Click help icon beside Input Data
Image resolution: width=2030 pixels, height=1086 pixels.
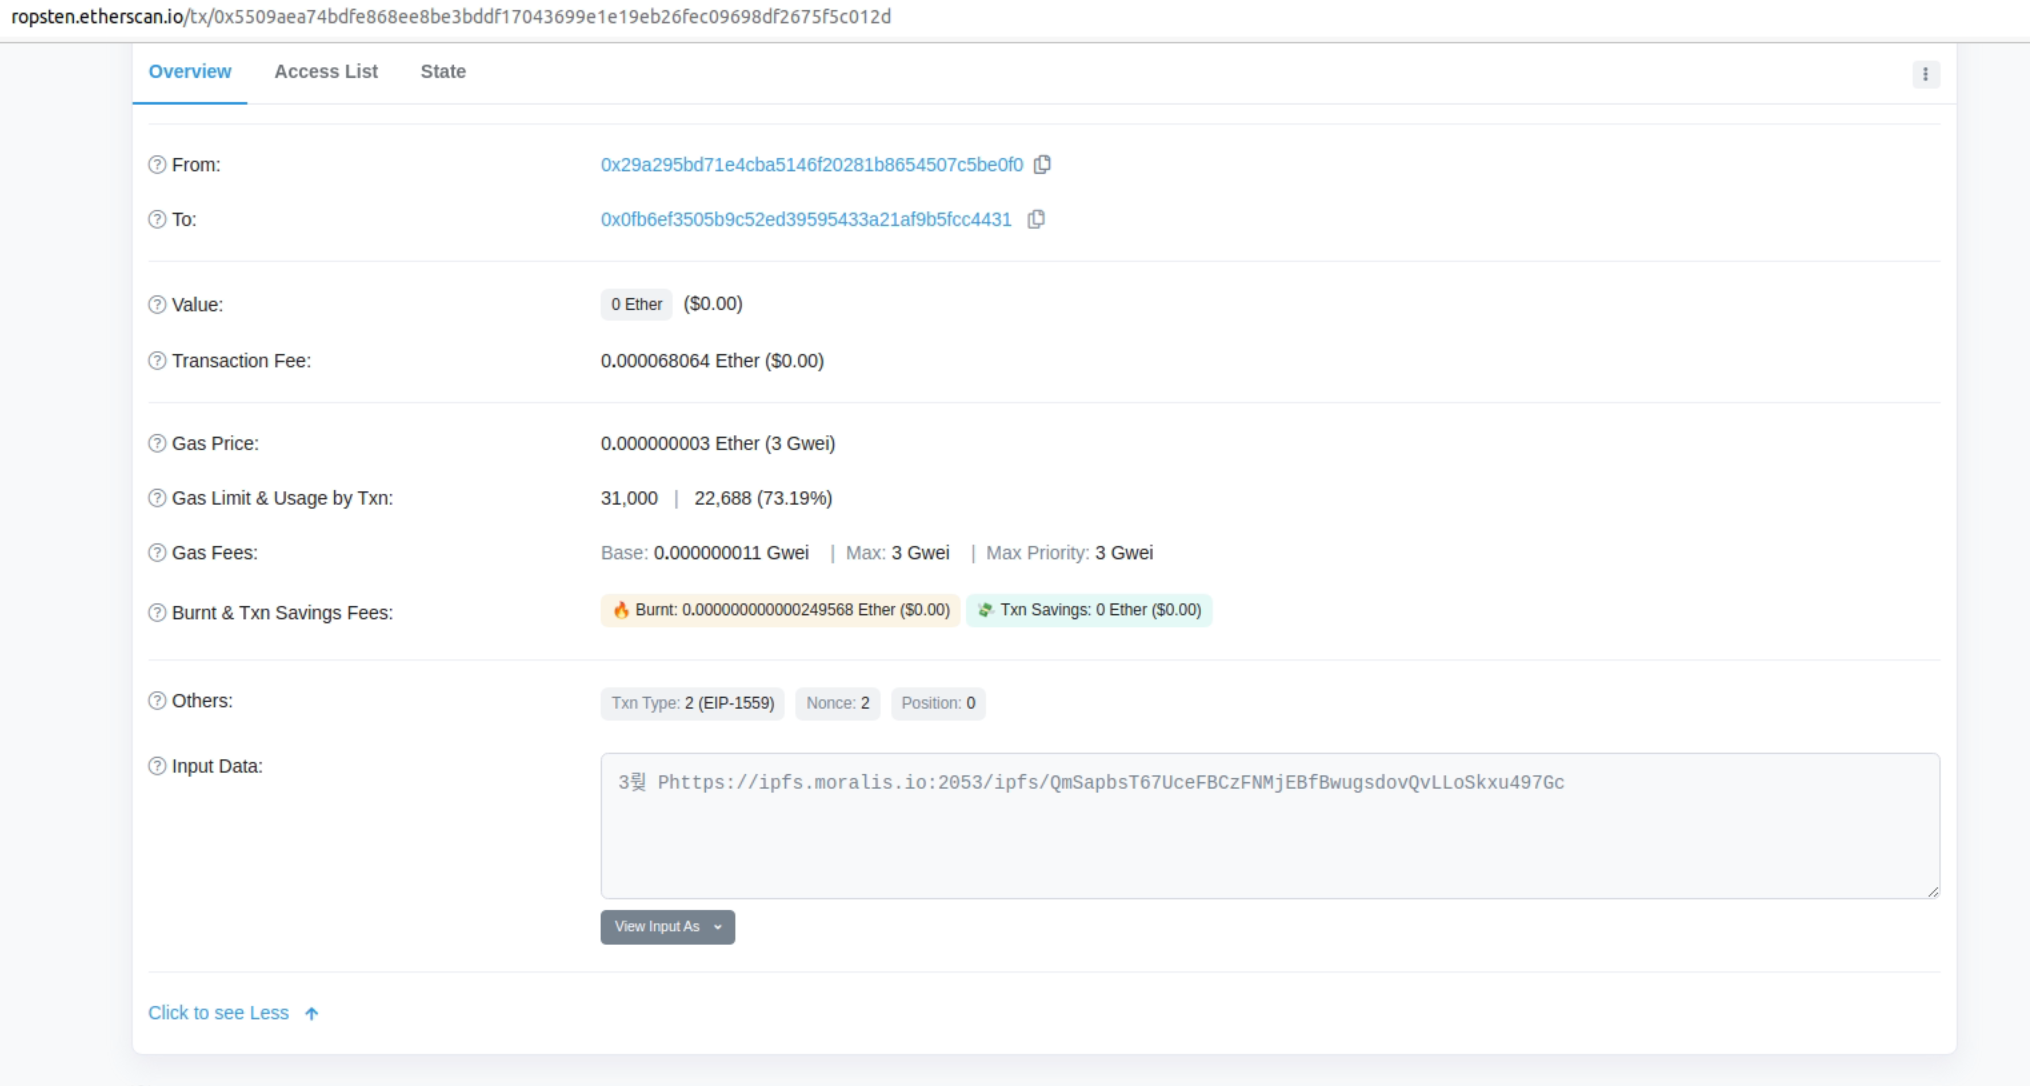(157, 766)
